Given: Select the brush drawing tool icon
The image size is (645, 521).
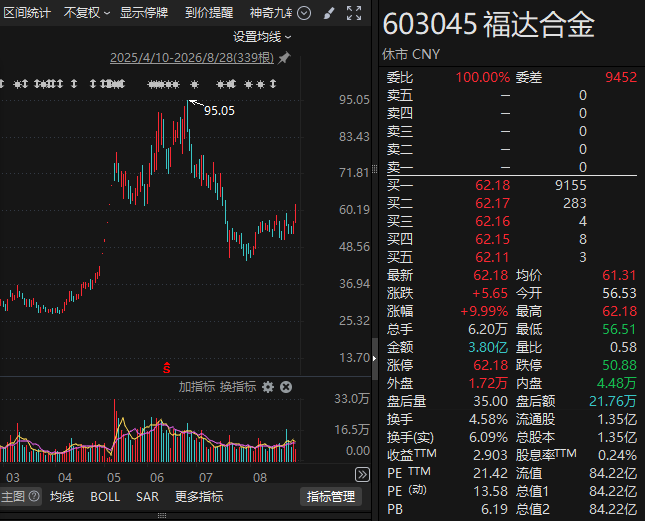Looking at the screenshot, I should 329,13.
